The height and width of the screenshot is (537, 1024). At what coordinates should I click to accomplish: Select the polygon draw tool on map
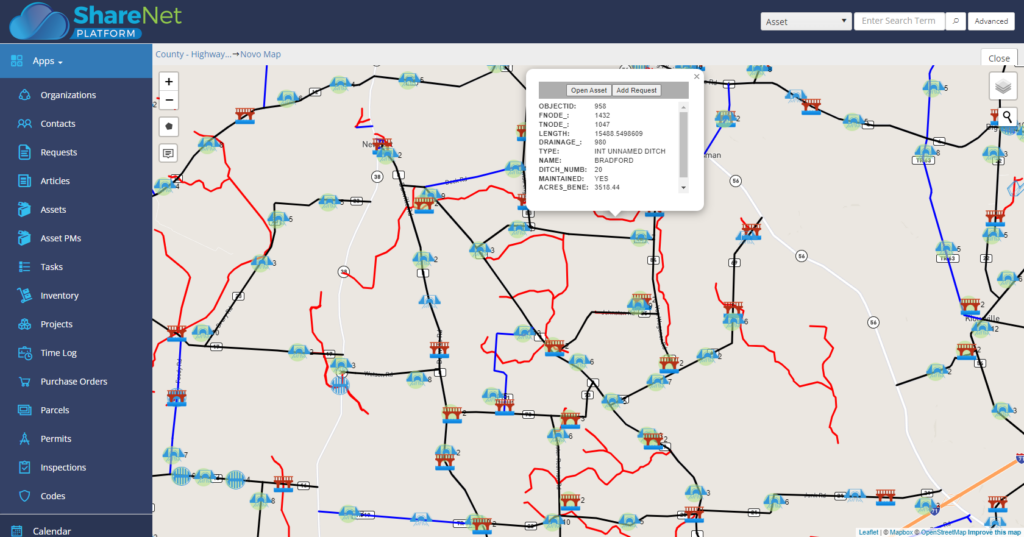[169, 127]
